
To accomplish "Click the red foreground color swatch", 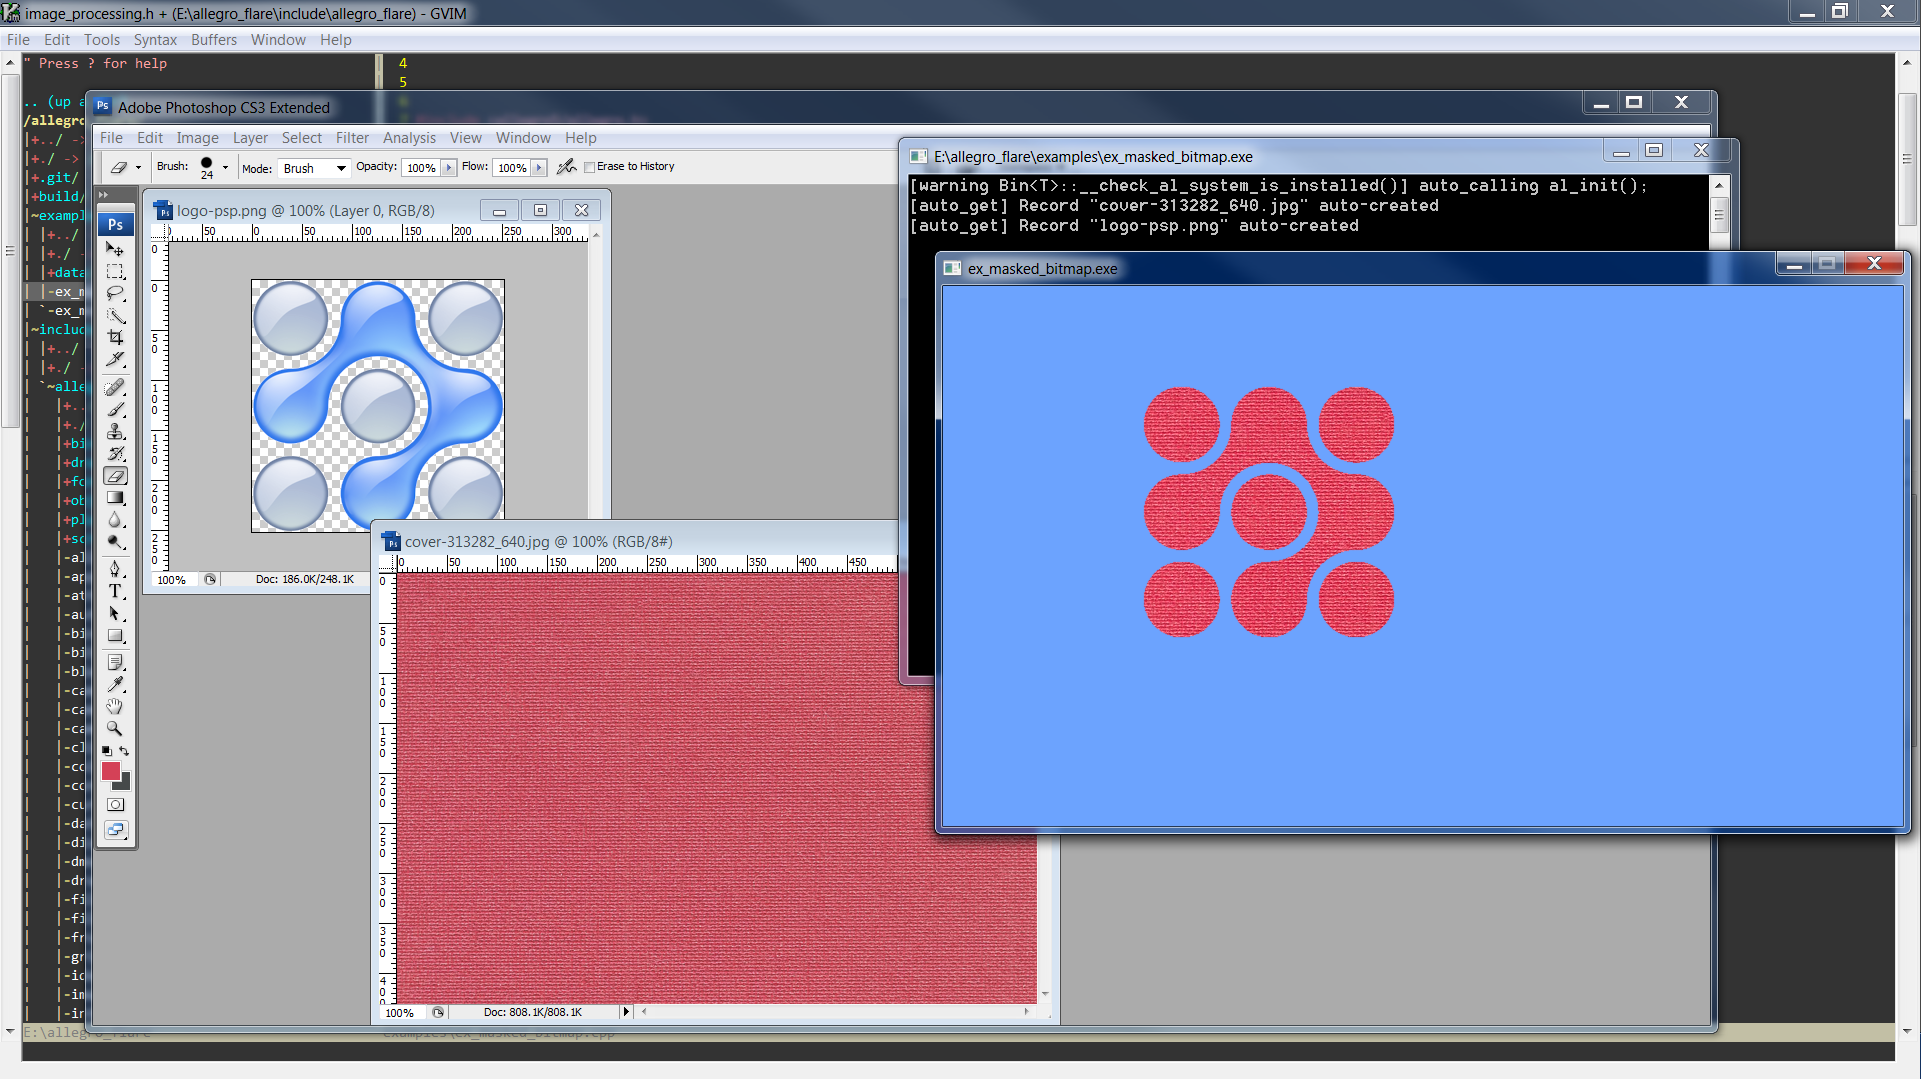I will 110,771.
